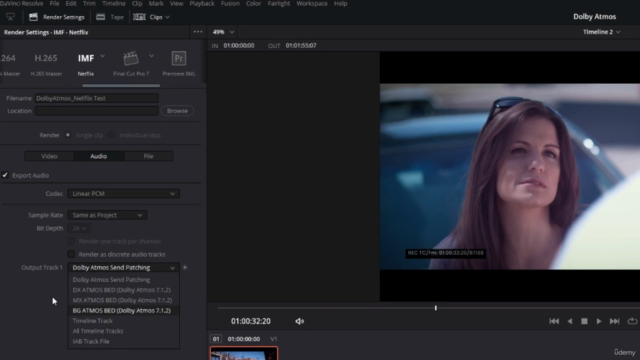Click the Location input field

(x=96, y=111)
